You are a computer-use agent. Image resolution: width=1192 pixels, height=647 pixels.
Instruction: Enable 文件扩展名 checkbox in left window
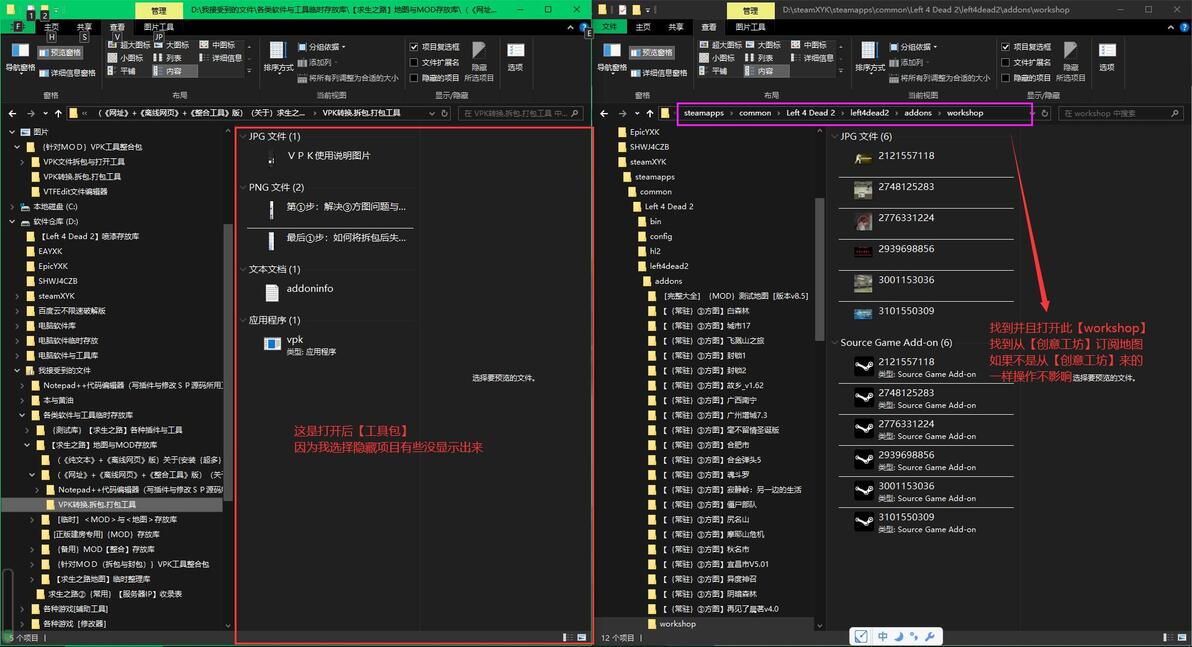[414, 62]
